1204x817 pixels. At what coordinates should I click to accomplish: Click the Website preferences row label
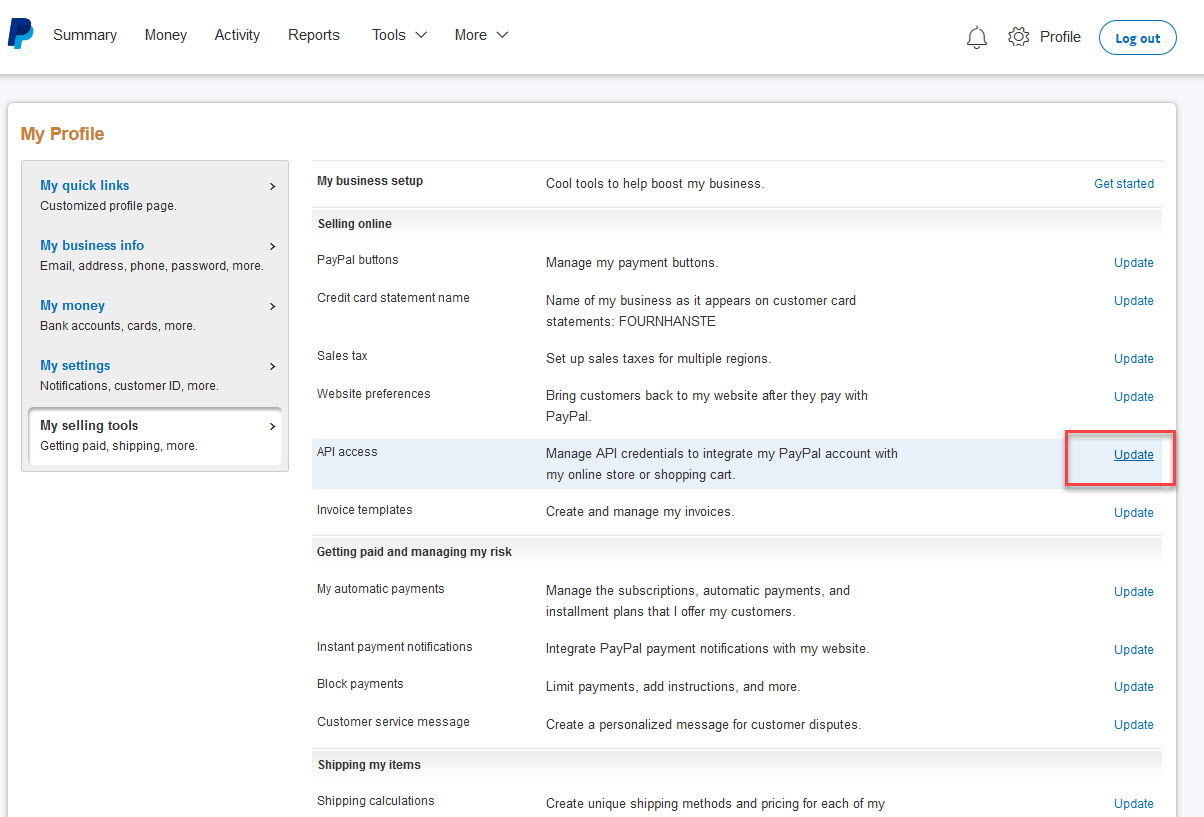click(x=374, y=394)
